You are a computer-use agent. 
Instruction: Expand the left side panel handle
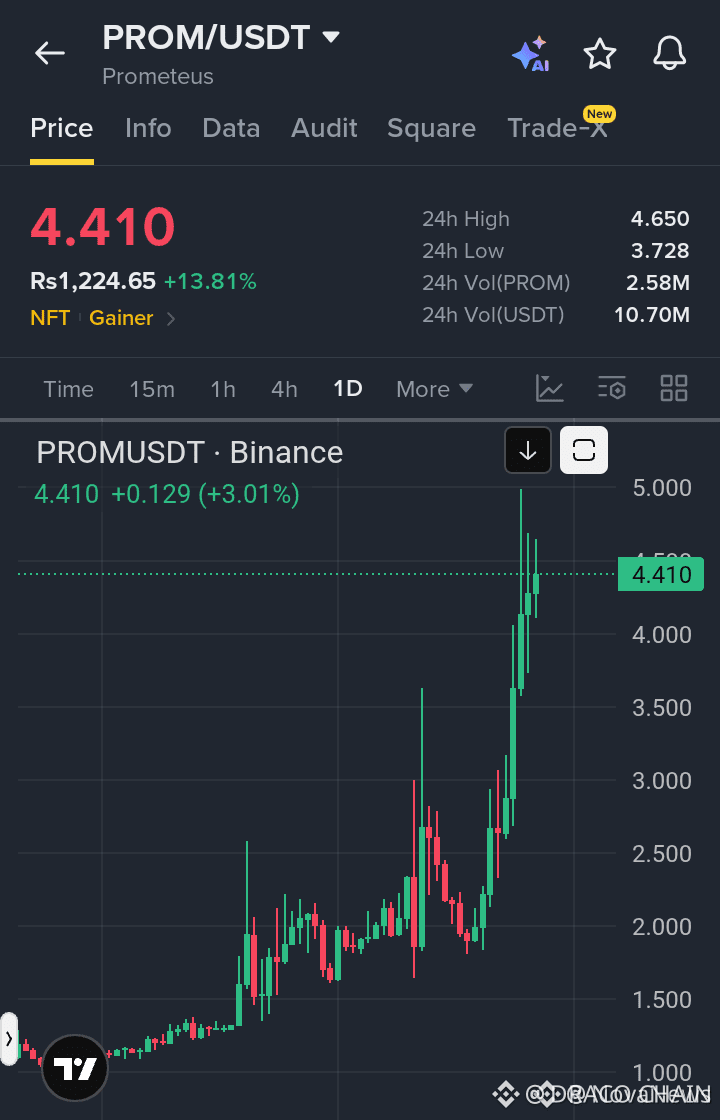click(9, 1039)
